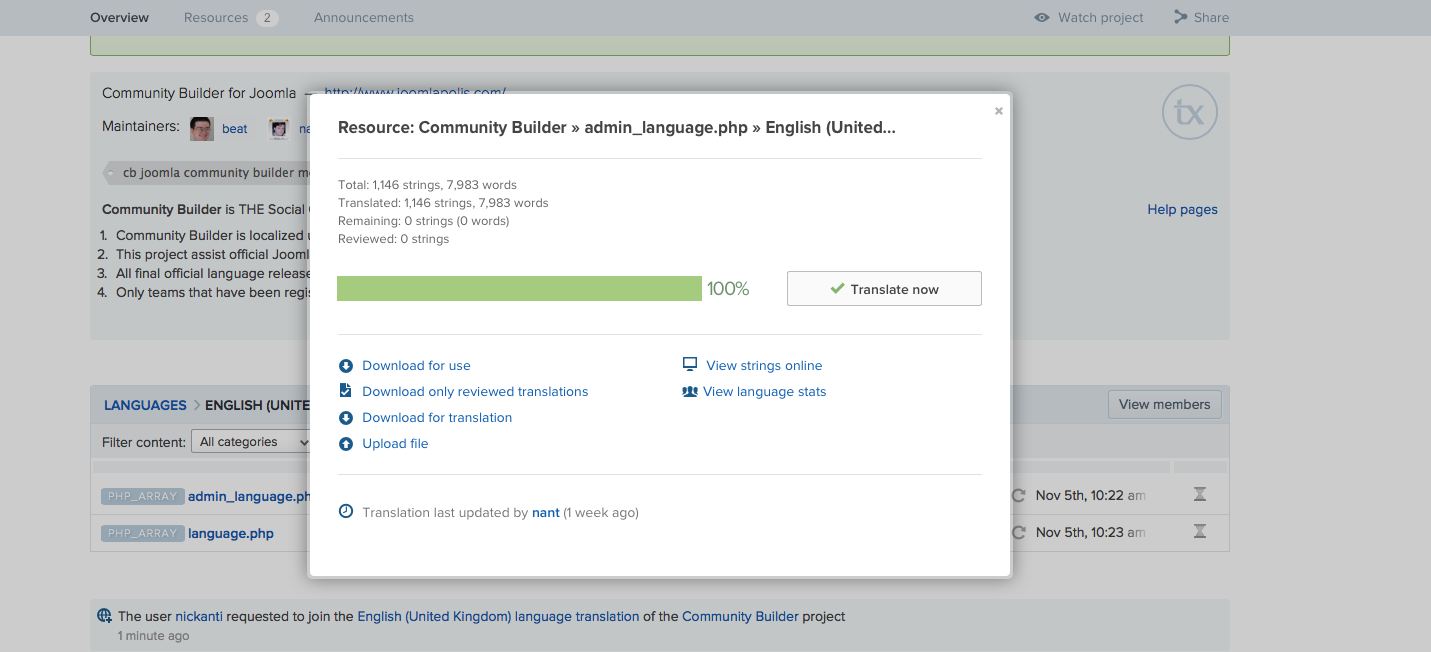Close the resource dialog with the X

[998, 111]
